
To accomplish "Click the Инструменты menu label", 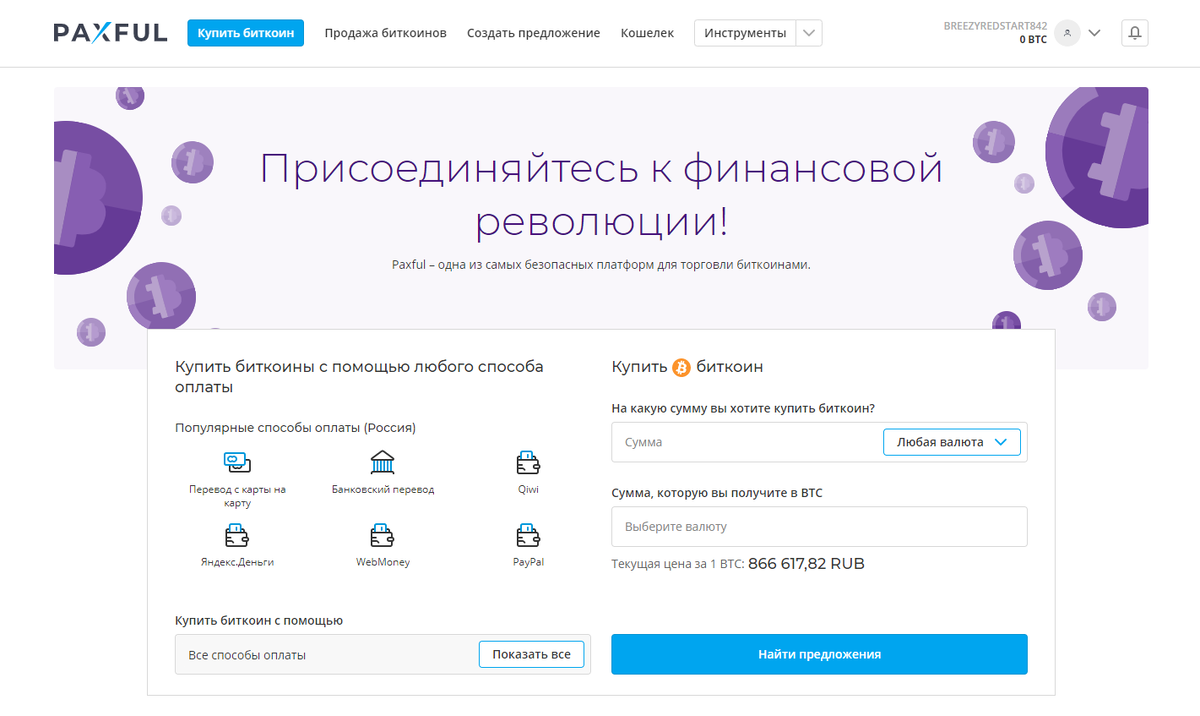I will click(x=745, y=33).
